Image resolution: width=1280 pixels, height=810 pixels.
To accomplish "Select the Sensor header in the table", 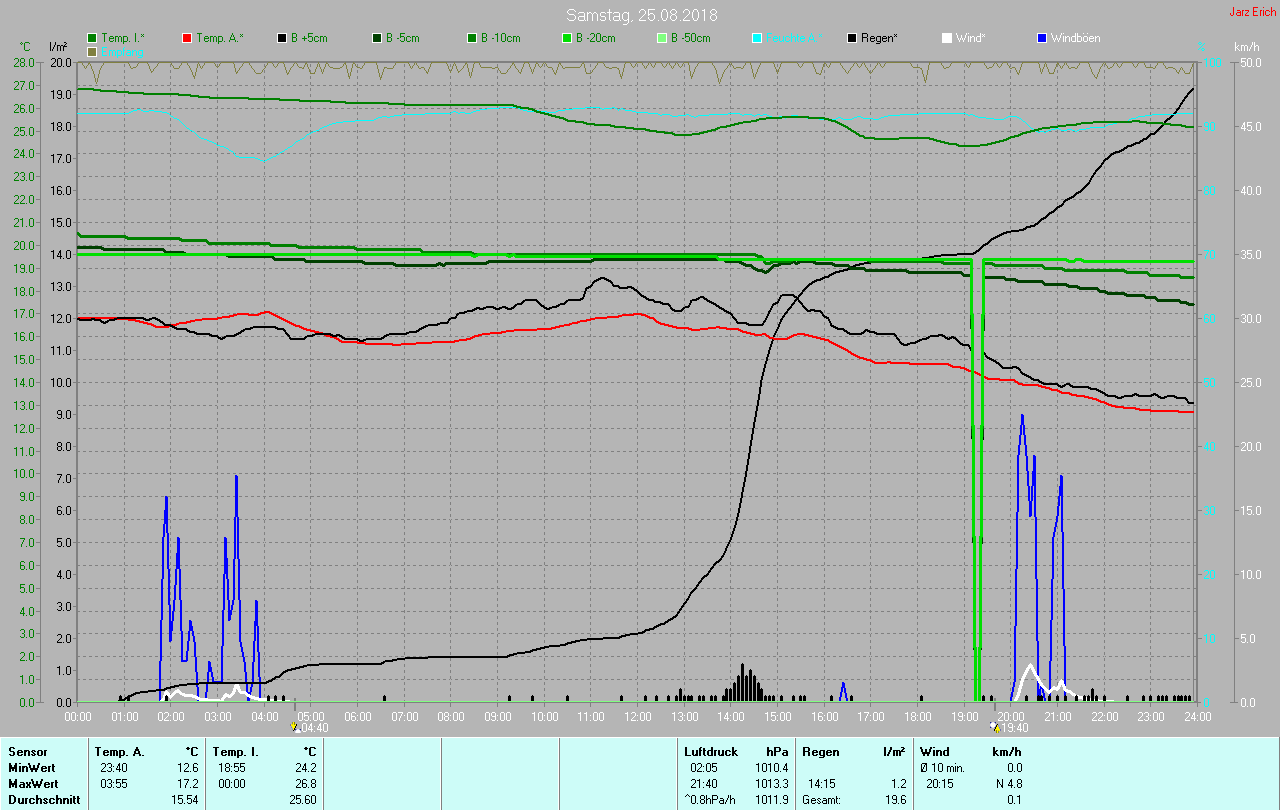I will [x=27, y=752].
